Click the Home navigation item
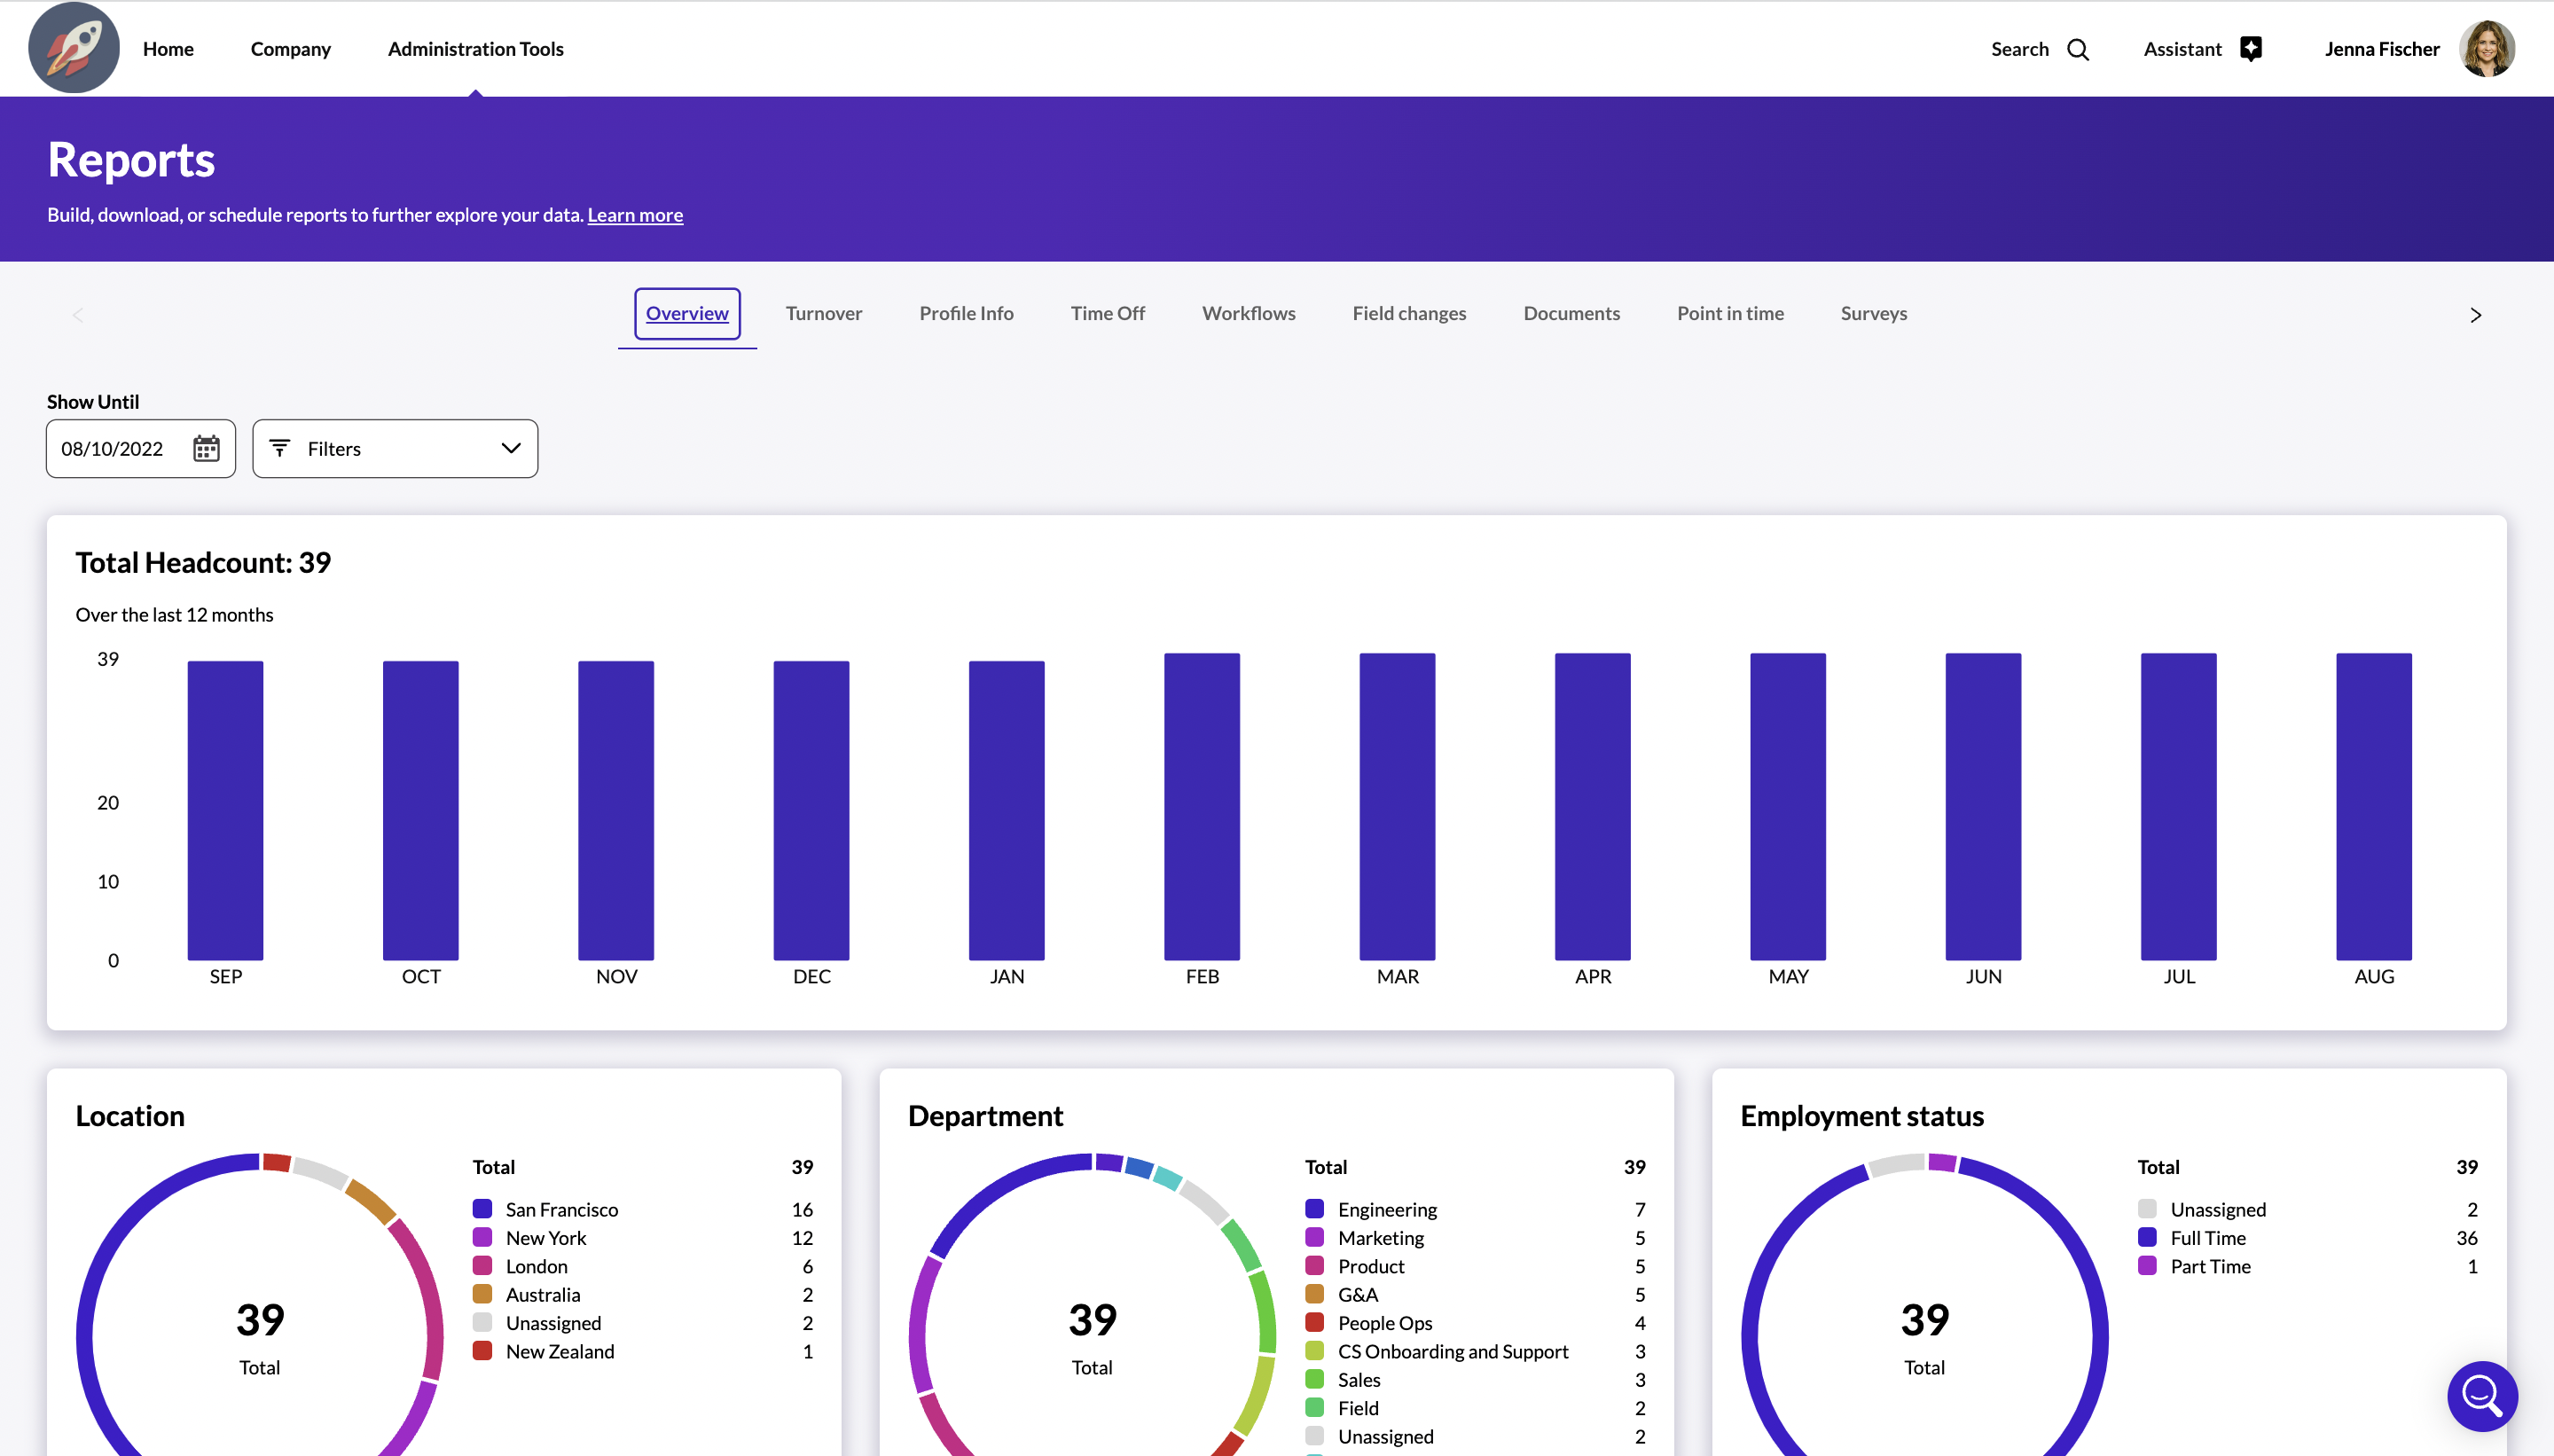This screenshot has height=1456, width=2554. (x=168, y=48)
